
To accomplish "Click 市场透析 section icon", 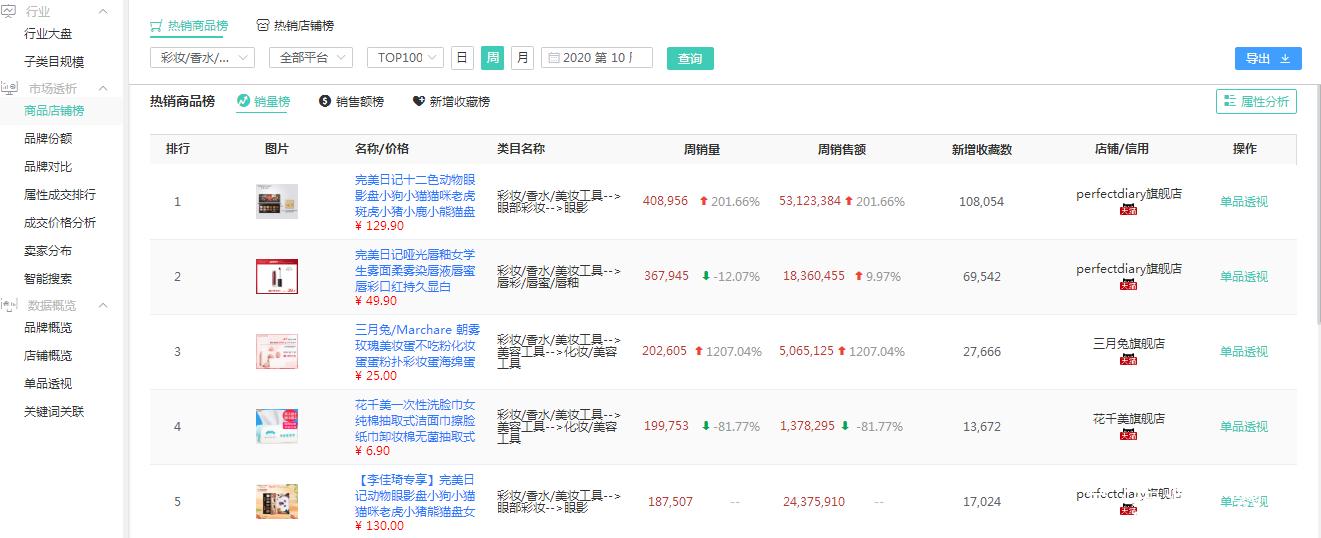I will coord(9,88).
